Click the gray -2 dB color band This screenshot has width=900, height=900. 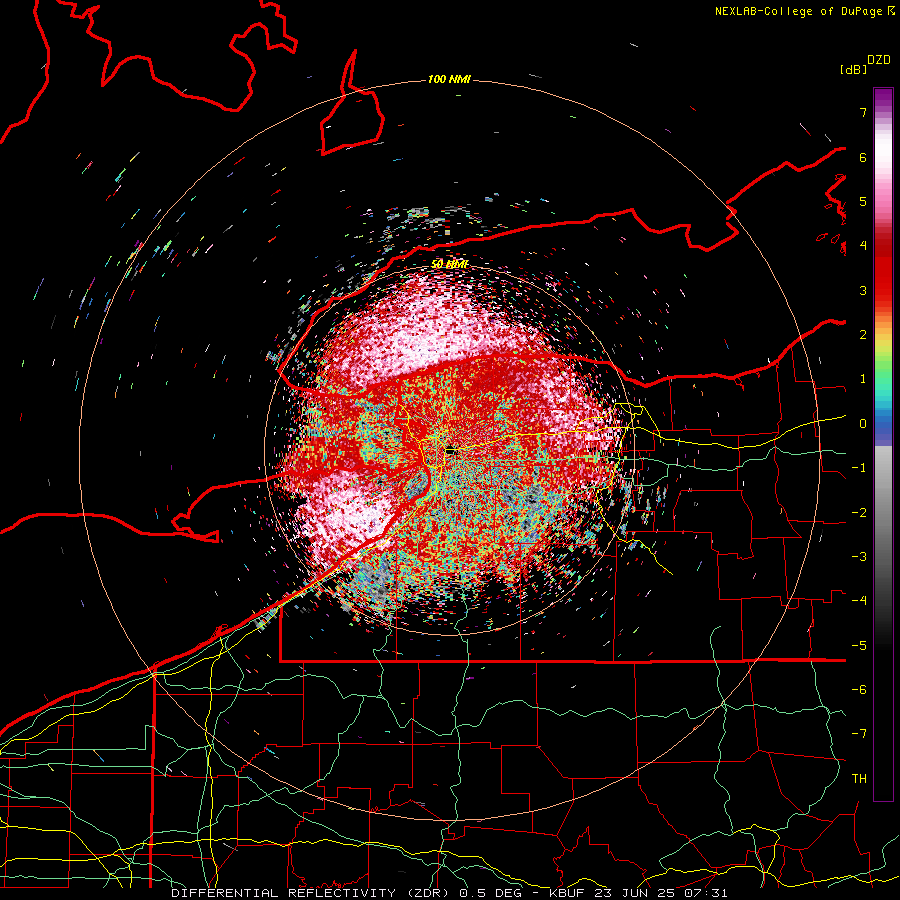[x=883, y=513]
